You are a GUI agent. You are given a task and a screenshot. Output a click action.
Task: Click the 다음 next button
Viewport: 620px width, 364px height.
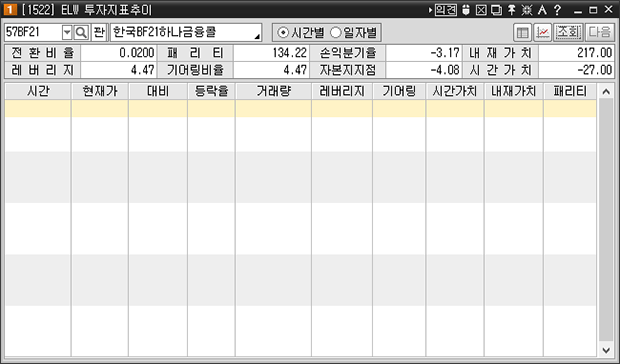pyautogui.click(x=599, y=32)
